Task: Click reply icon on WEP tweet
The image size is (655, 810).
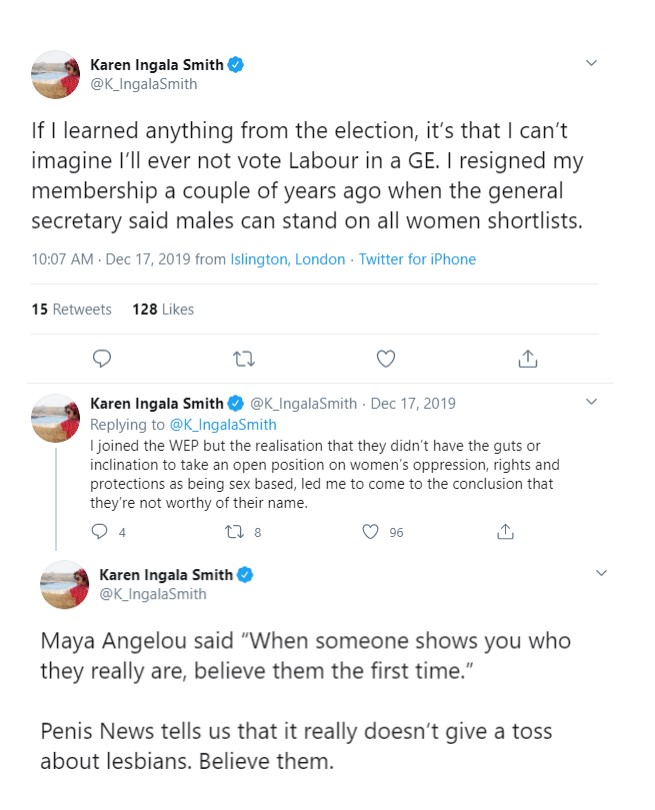Action: click(x=100, y=532)
